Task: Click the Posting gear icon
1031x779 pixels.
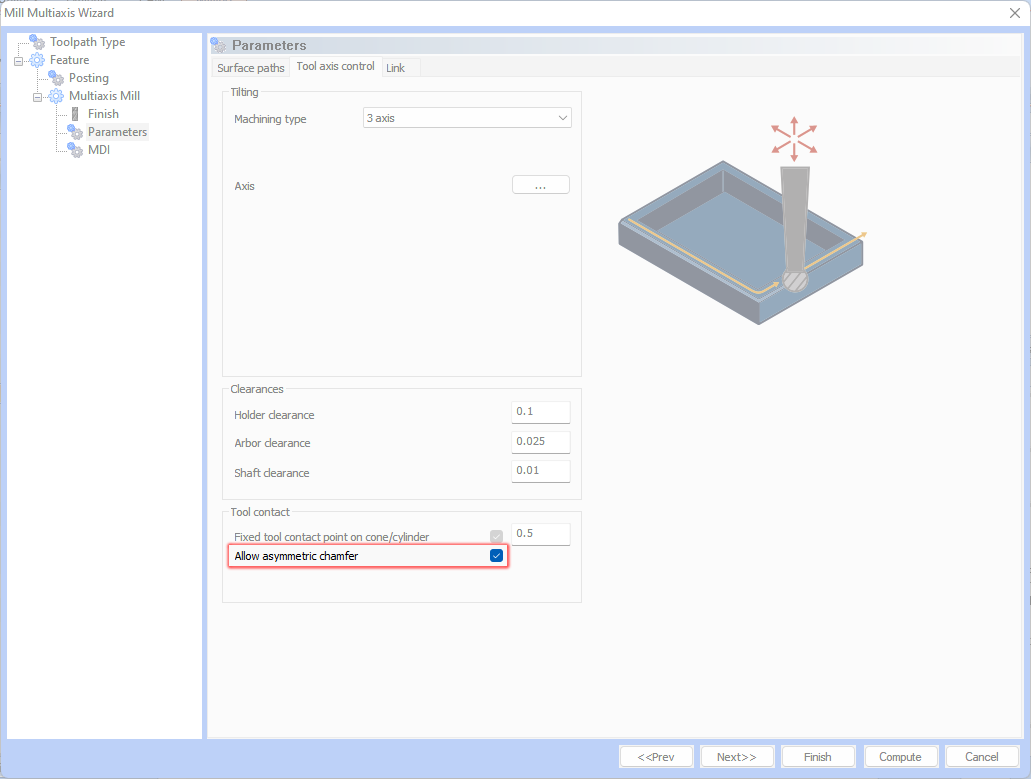Action: 56,78
